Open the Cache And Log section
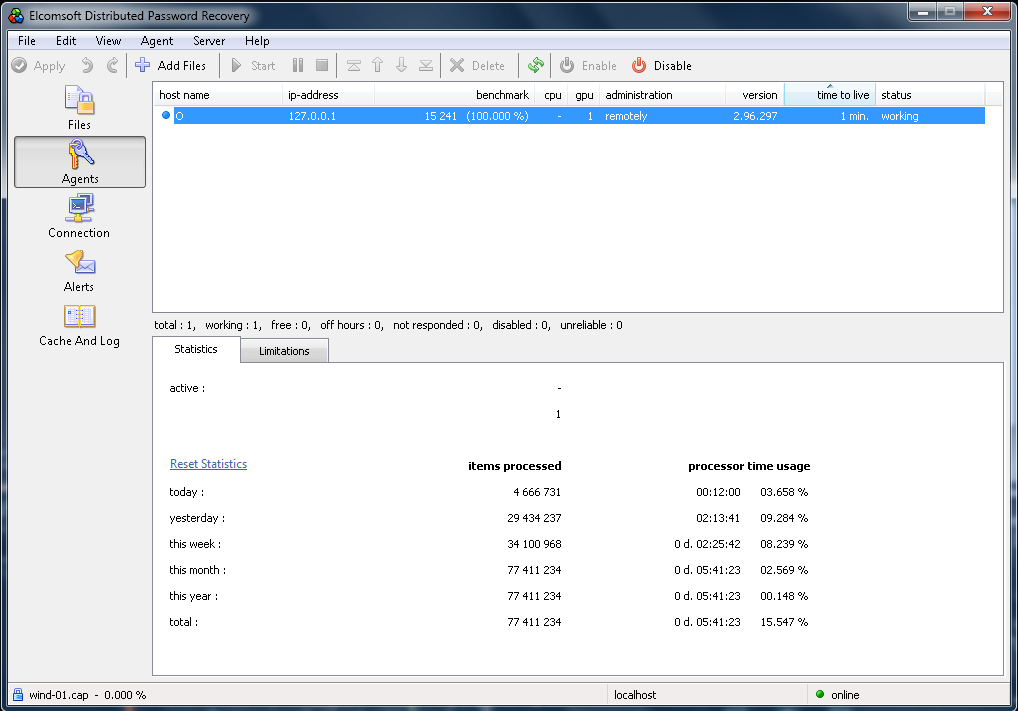Screen dimensions: 1018x711 79,325
